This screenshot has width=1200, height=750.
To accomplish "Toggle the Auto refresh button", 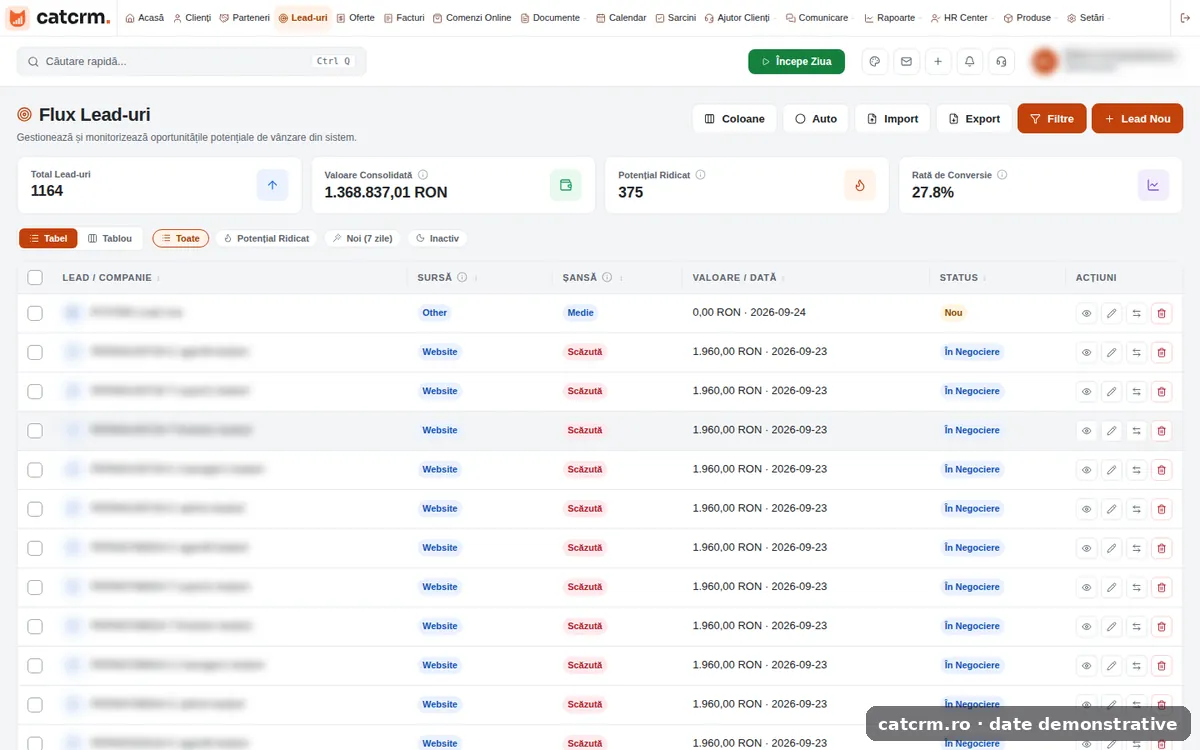I will [x=816, y=118].
